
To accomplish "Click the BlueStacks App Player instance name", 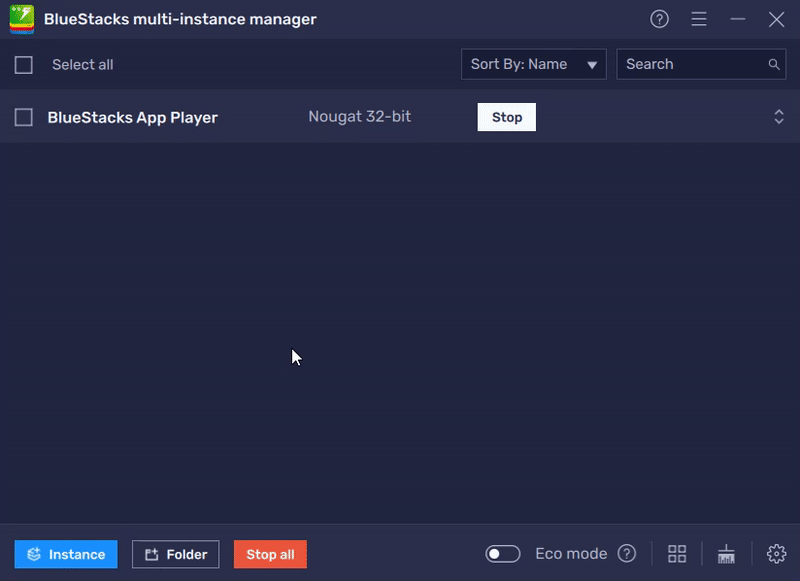I will point(133,117).
